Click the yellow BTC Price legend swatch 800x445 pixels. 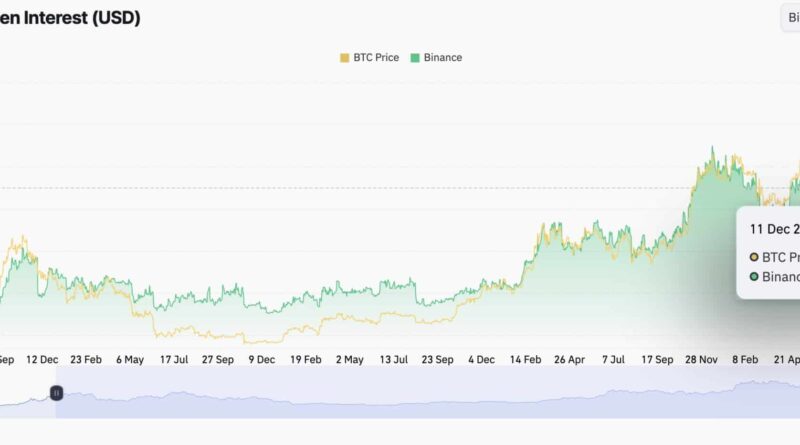click(346, 58)
